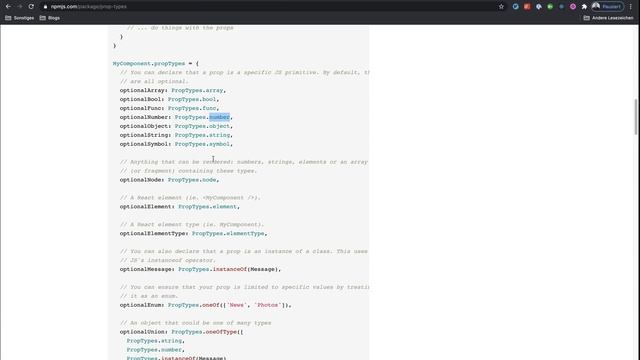Click optionalSymbol property name

coord(145,144)
